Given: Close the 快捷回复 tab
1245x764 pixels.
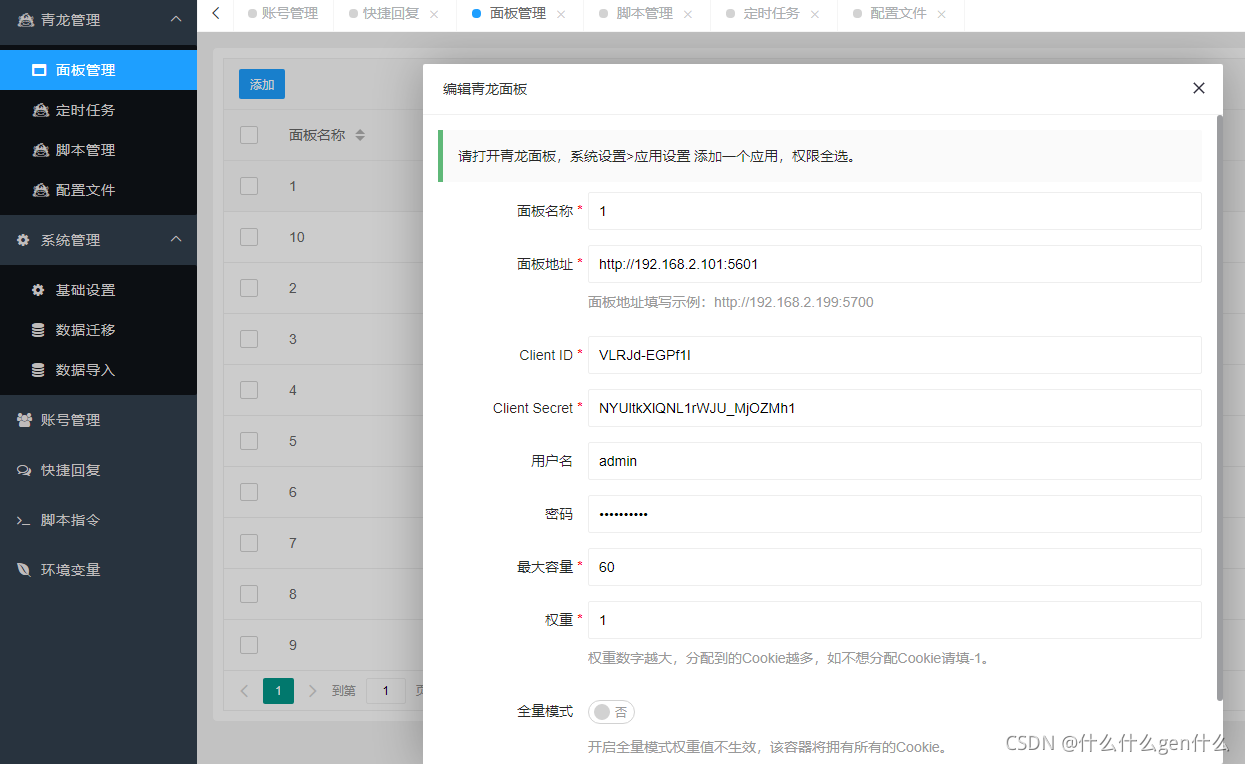Looking at the screenshot, I should tap(433, 14).
